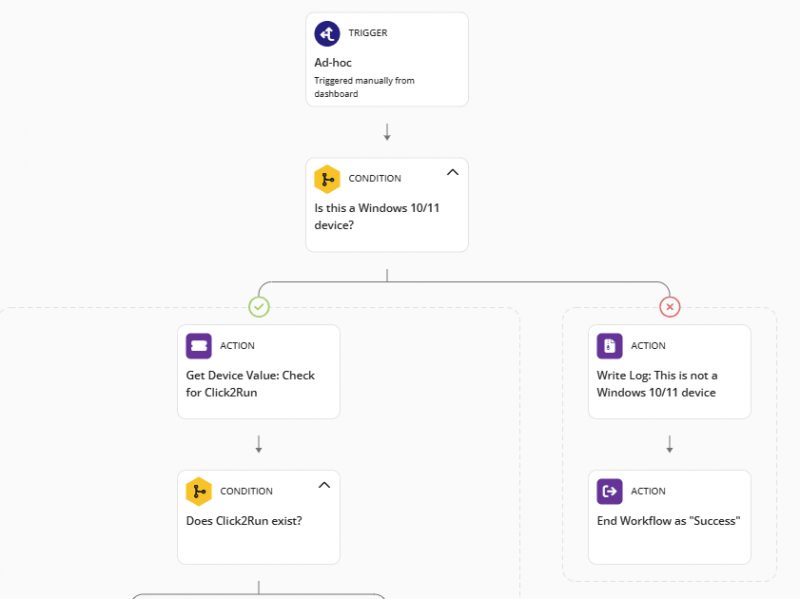Click 'End Workflow as "Success"' text

668,521
